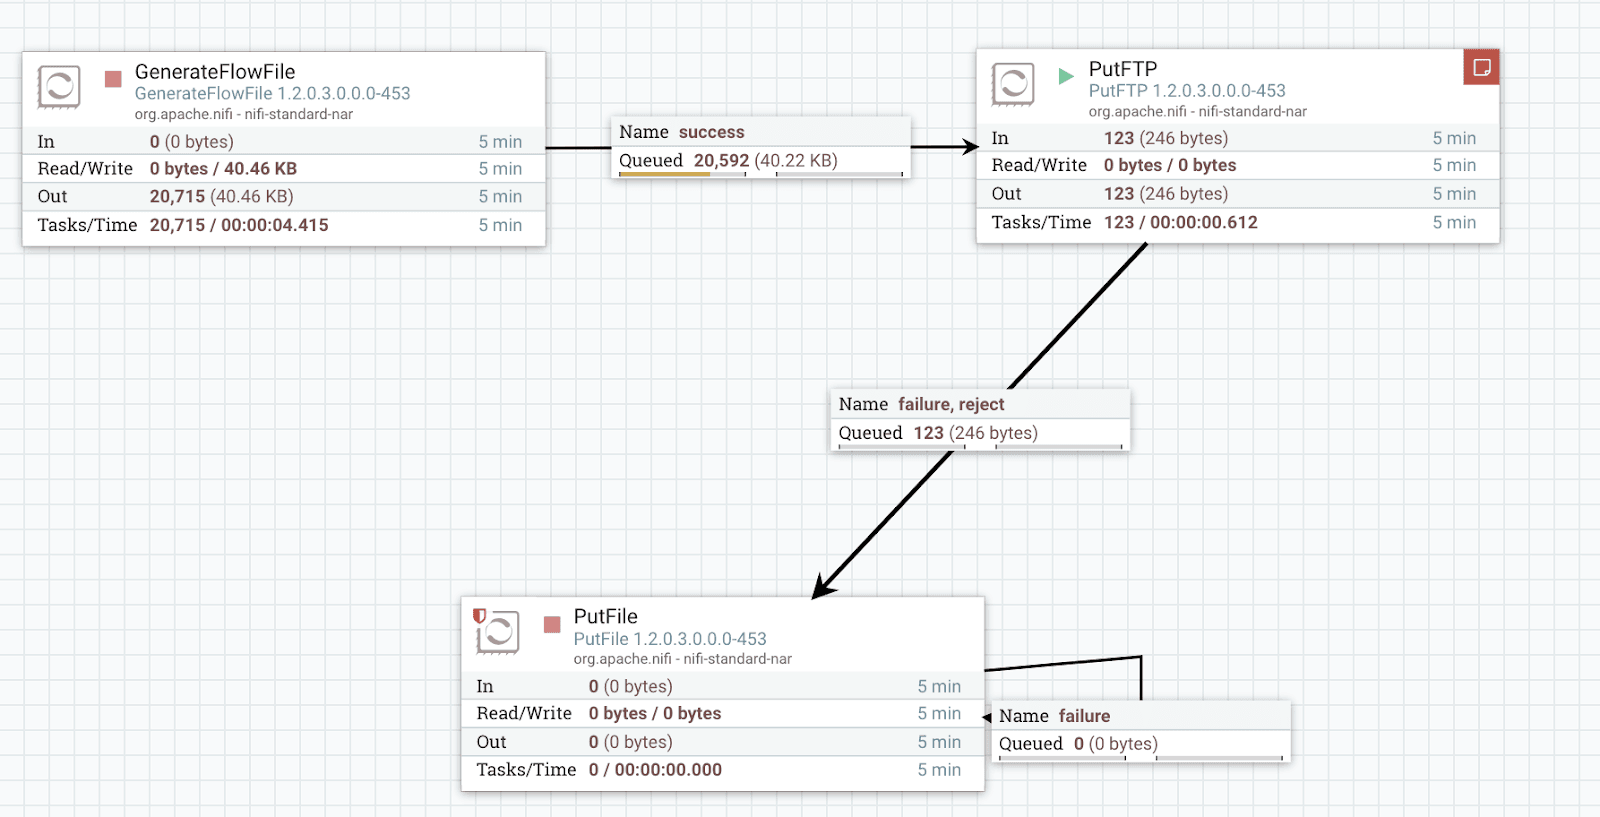Select PutFile's self-loop failure connection label
The image size is (1600, 817).
pyautogui.click(x=1083, y=716)
